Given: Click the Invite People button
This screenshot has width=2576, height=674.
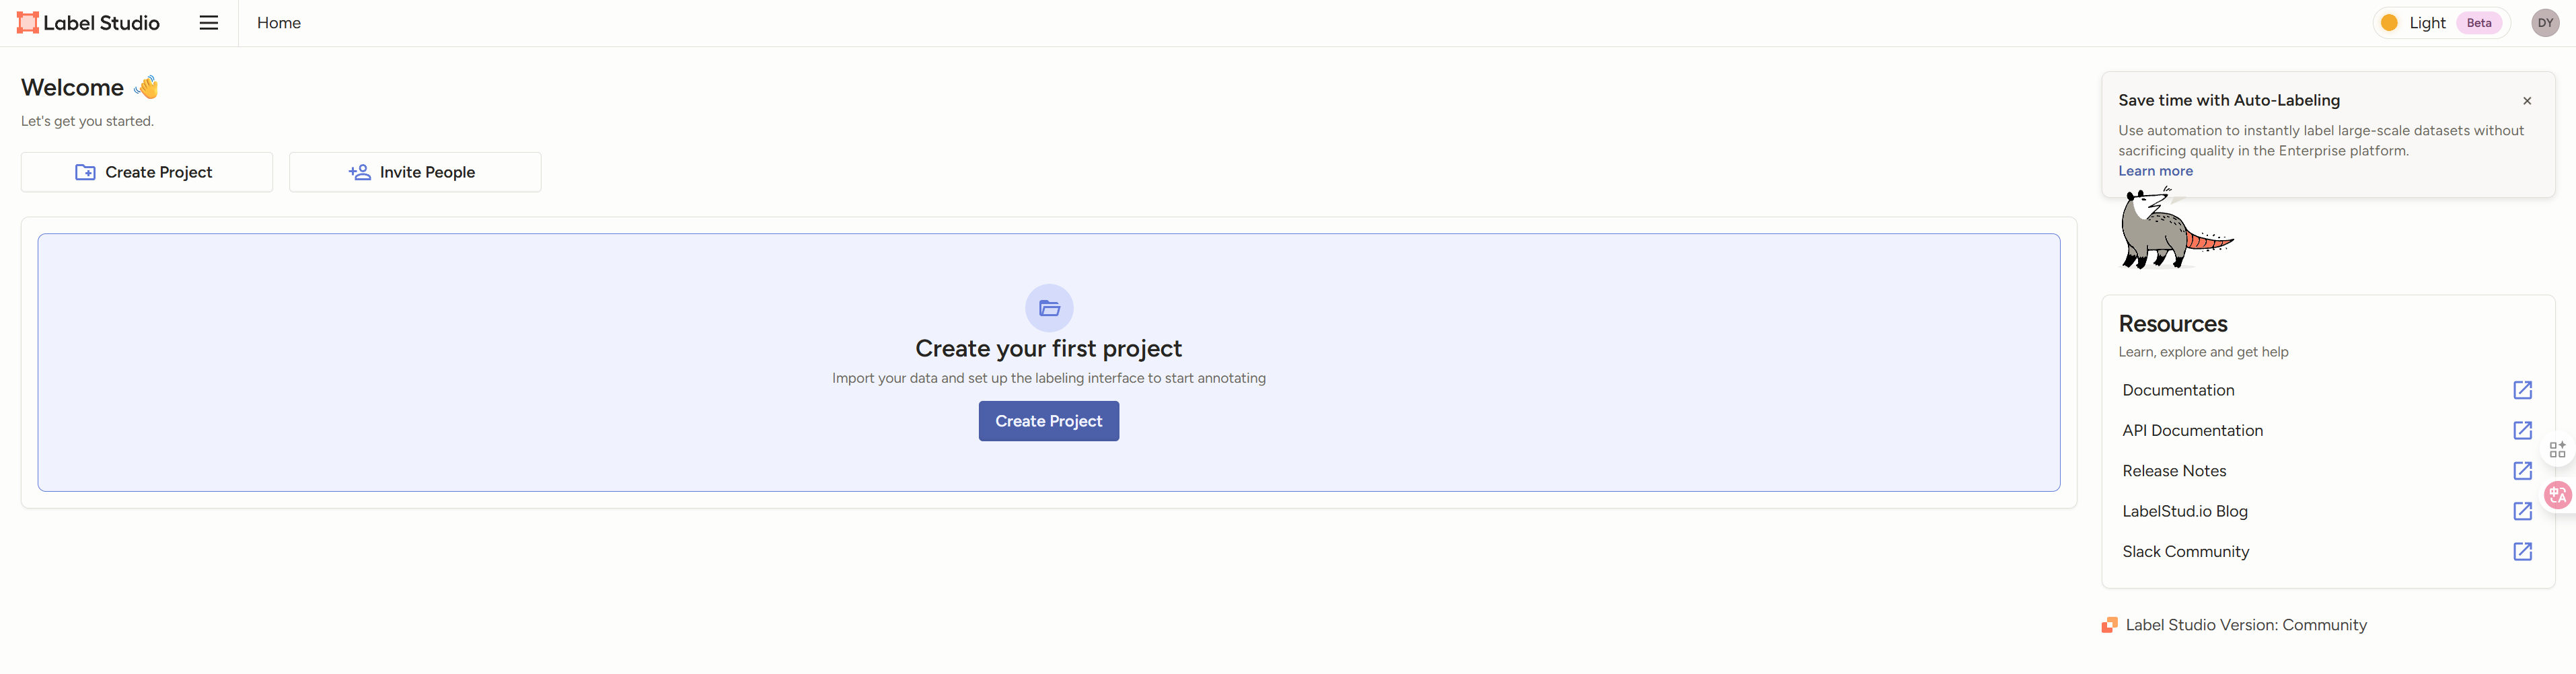Looking at the screenshot, I should tap(415, 172).
